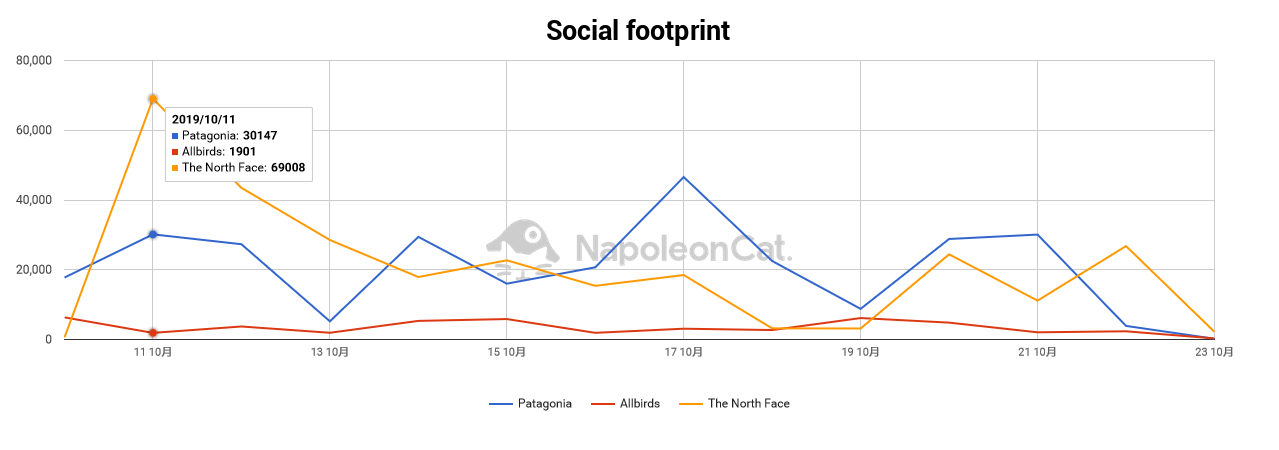Select the "17 10月" x-axis date label
Image resolution: width=1279 pixels, height=450 pixels.
point(684,352)
